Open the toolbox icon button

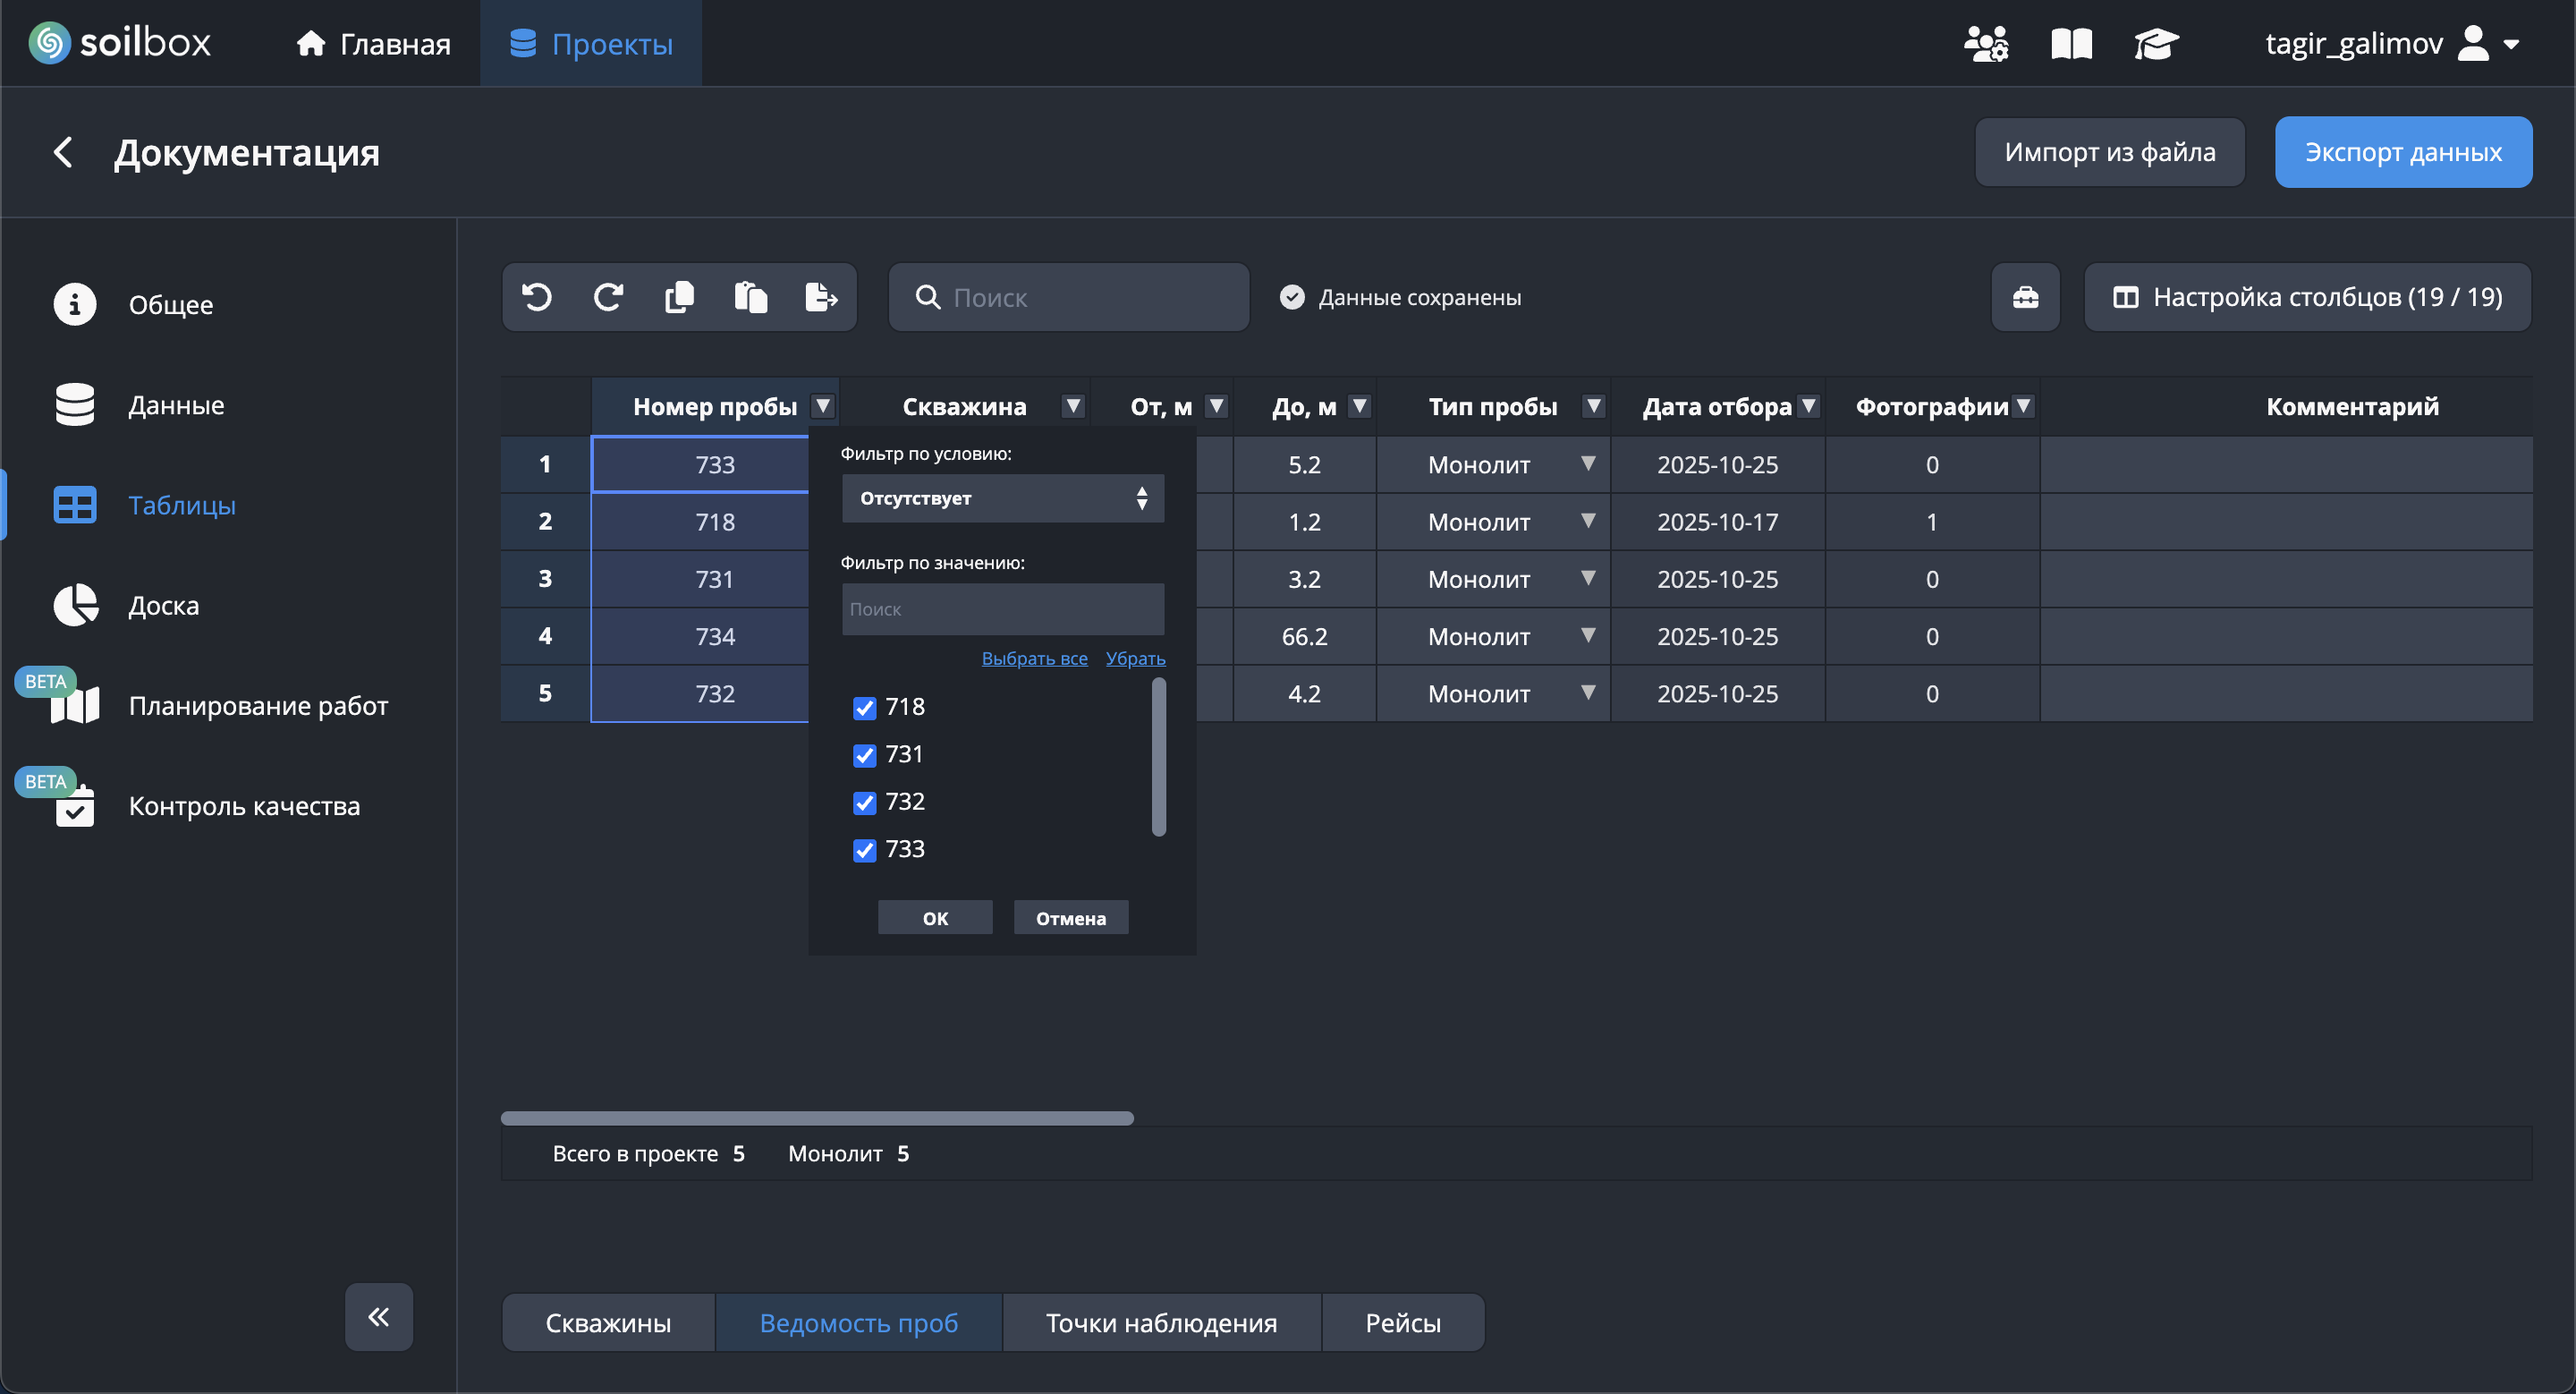tap(2025, 297)
